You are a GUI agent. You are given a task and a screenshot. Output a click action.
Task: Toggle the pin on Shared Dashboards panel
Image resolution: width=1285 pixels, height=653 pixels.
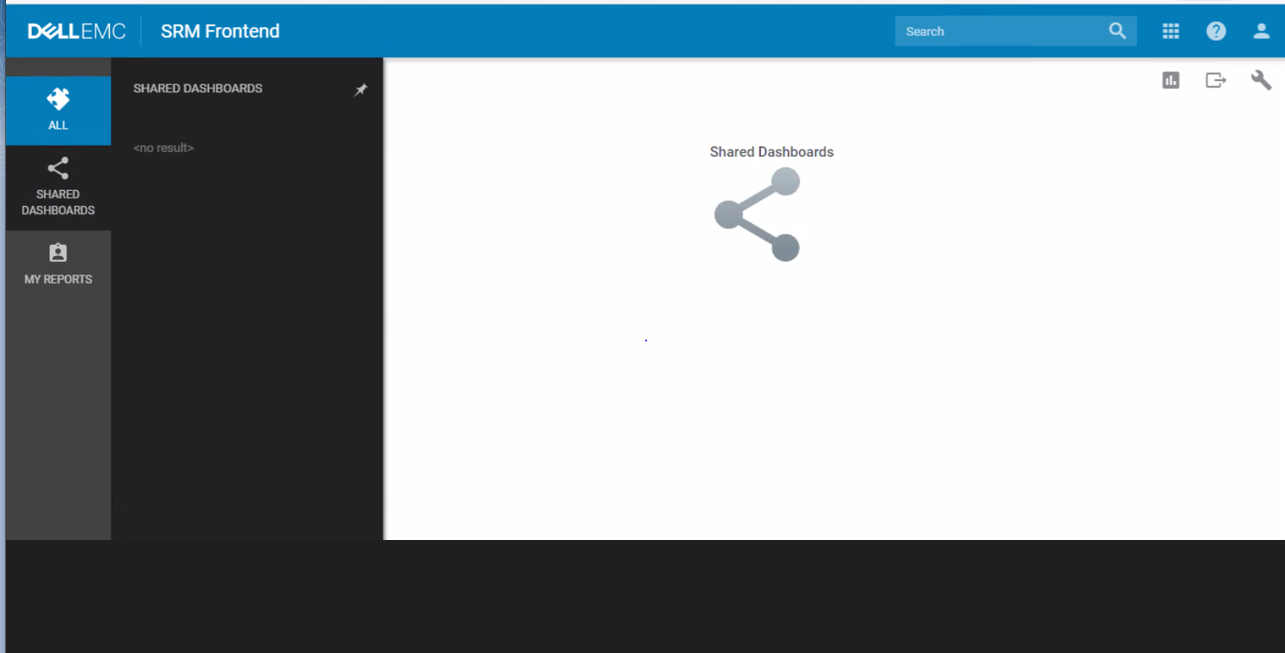click(361, 89)
